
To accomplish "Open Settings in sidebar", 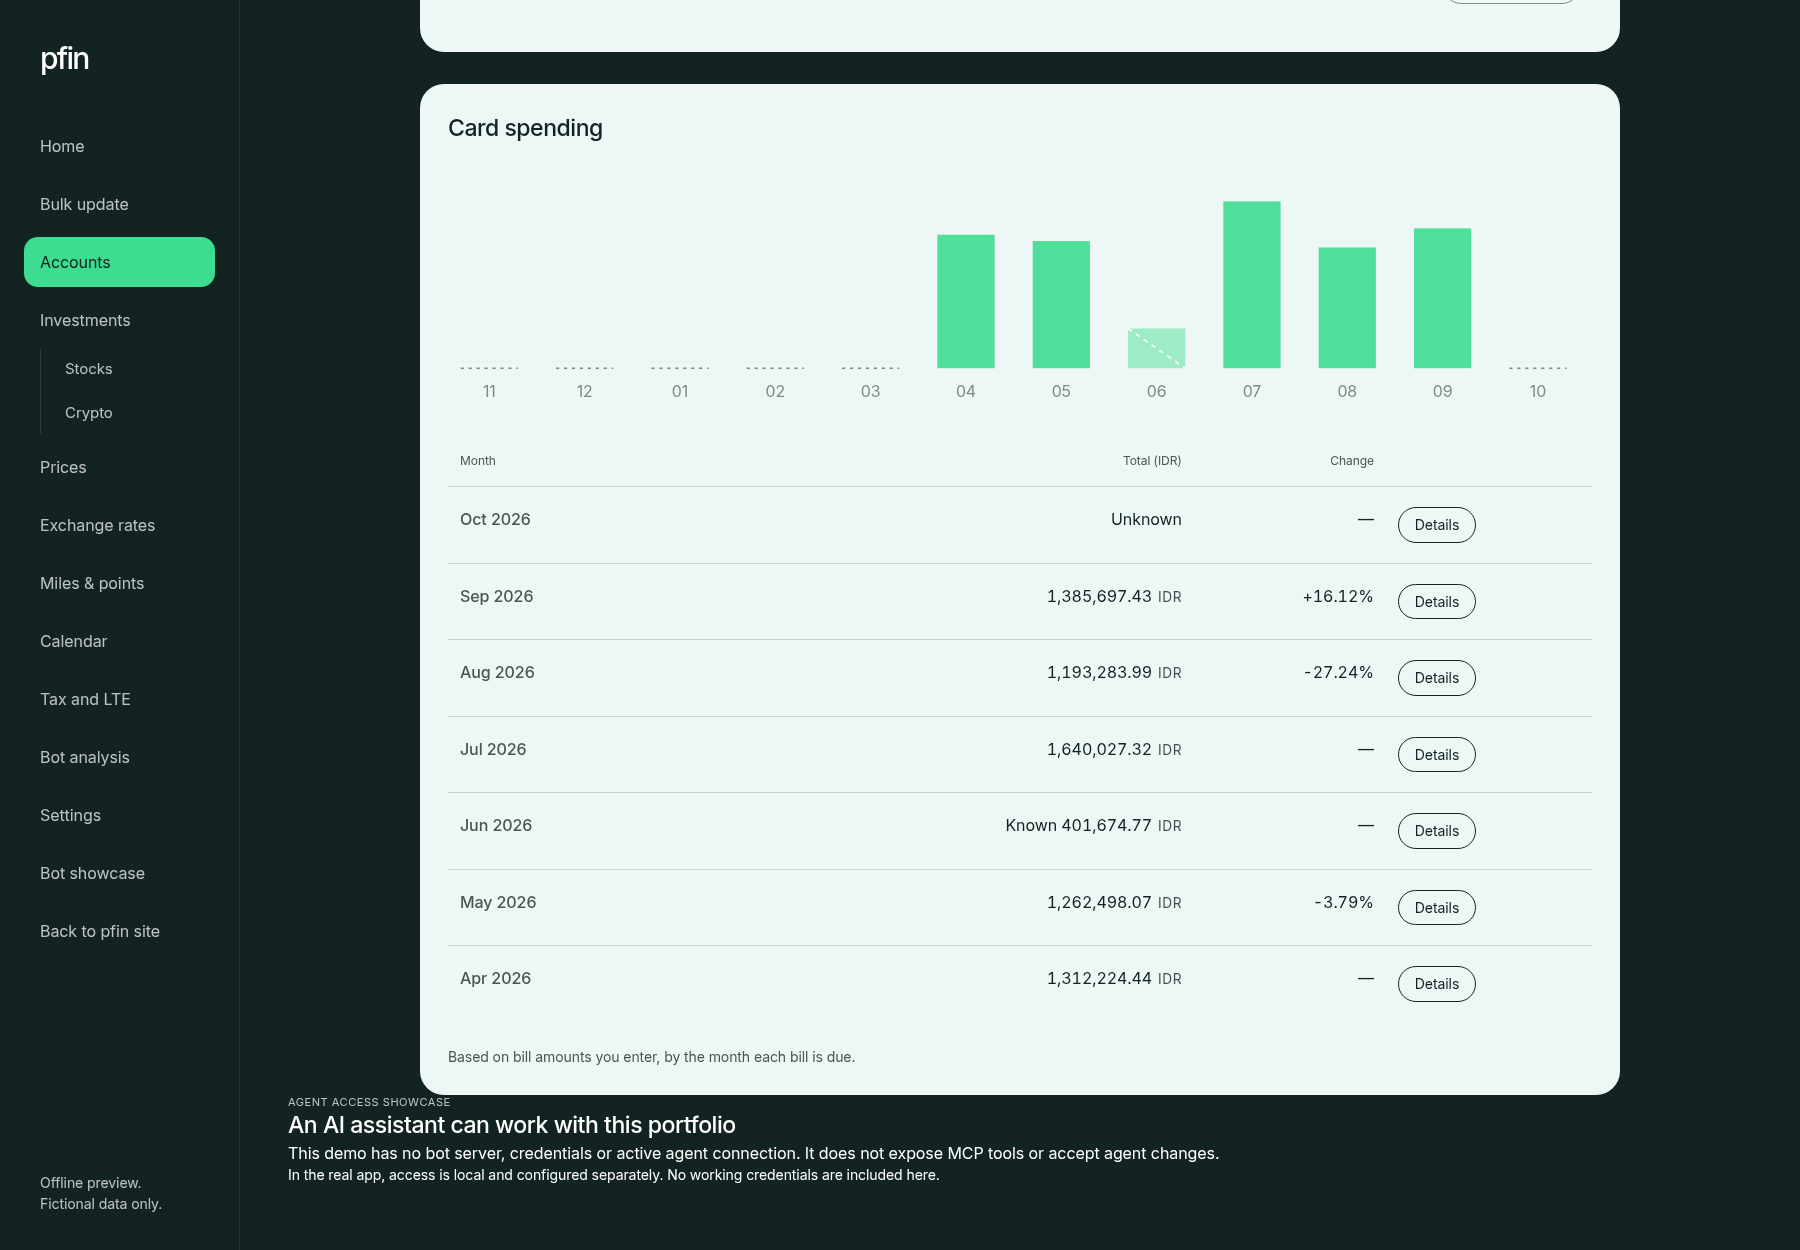I will [119, 815].
